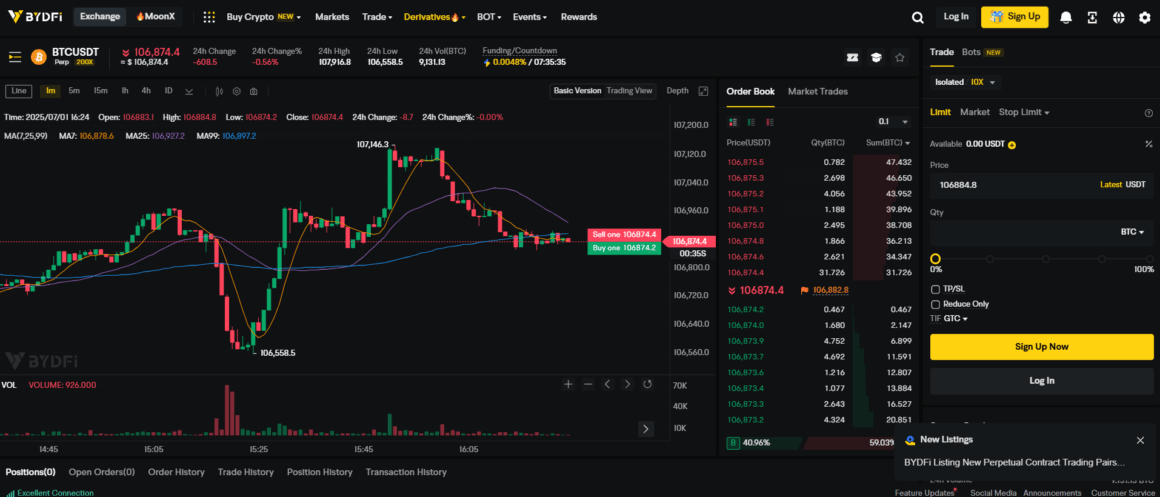Viewport: 1160px width, 497px height.
Task: Open the MoonX button
Action: pos(155,16)
